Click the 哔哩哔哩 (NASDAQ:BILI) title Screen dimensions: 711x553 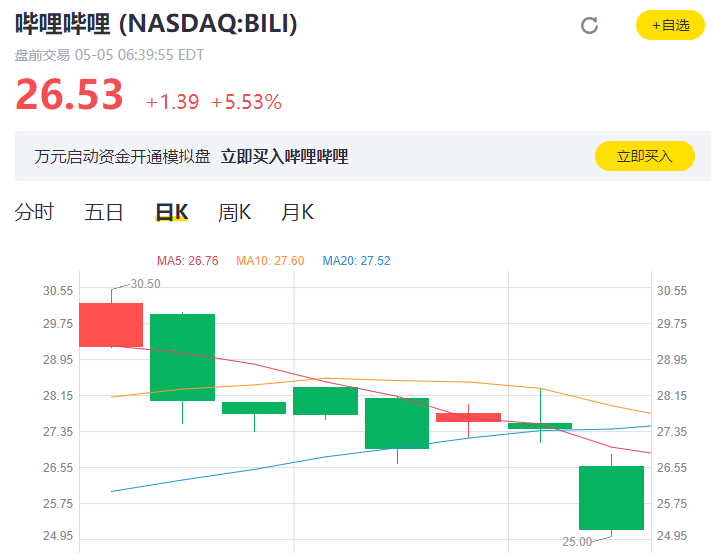(156, 24)
